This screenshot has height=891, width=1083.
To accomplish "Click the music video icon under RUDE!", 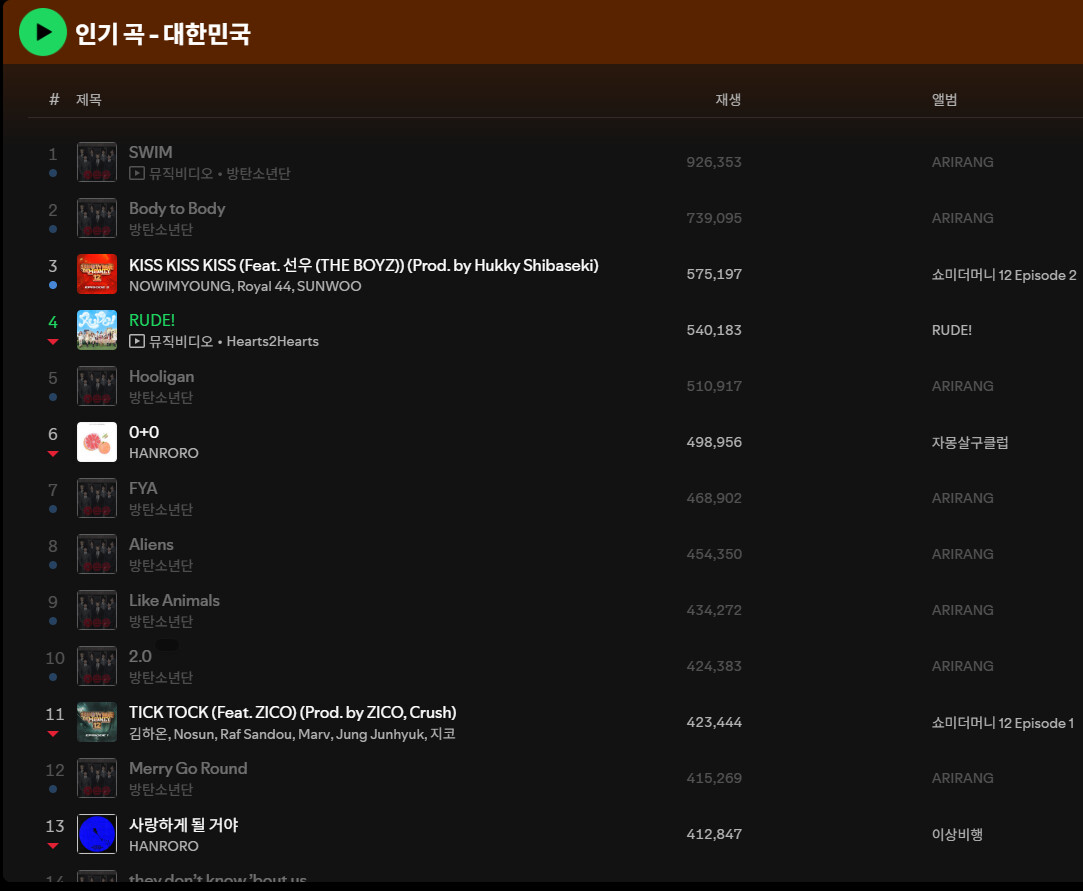I will click(137, 341).
